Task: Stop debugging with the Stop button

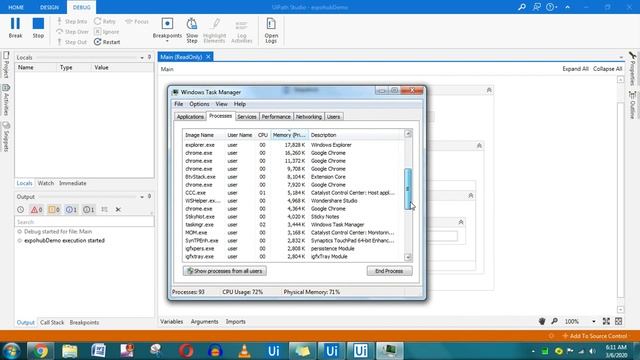Action: coord(38,28)
